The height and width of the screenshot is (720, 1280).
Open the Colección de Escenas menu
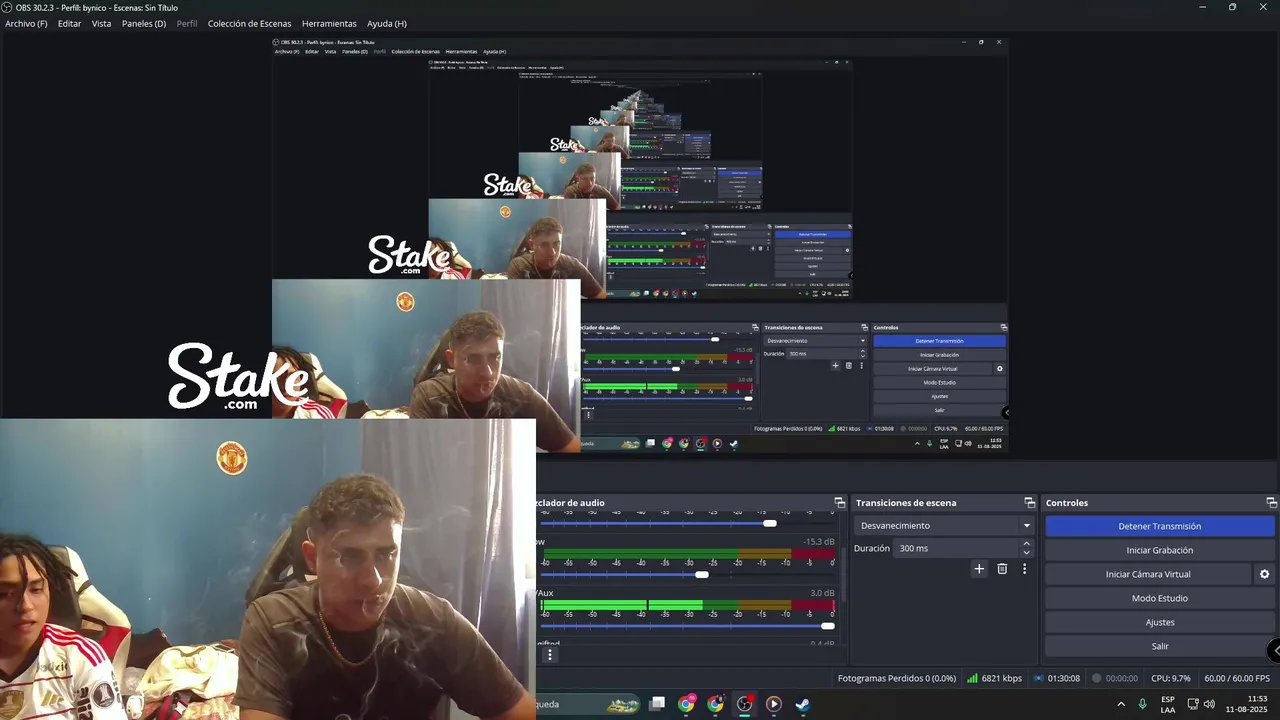(x=249, y=23)
